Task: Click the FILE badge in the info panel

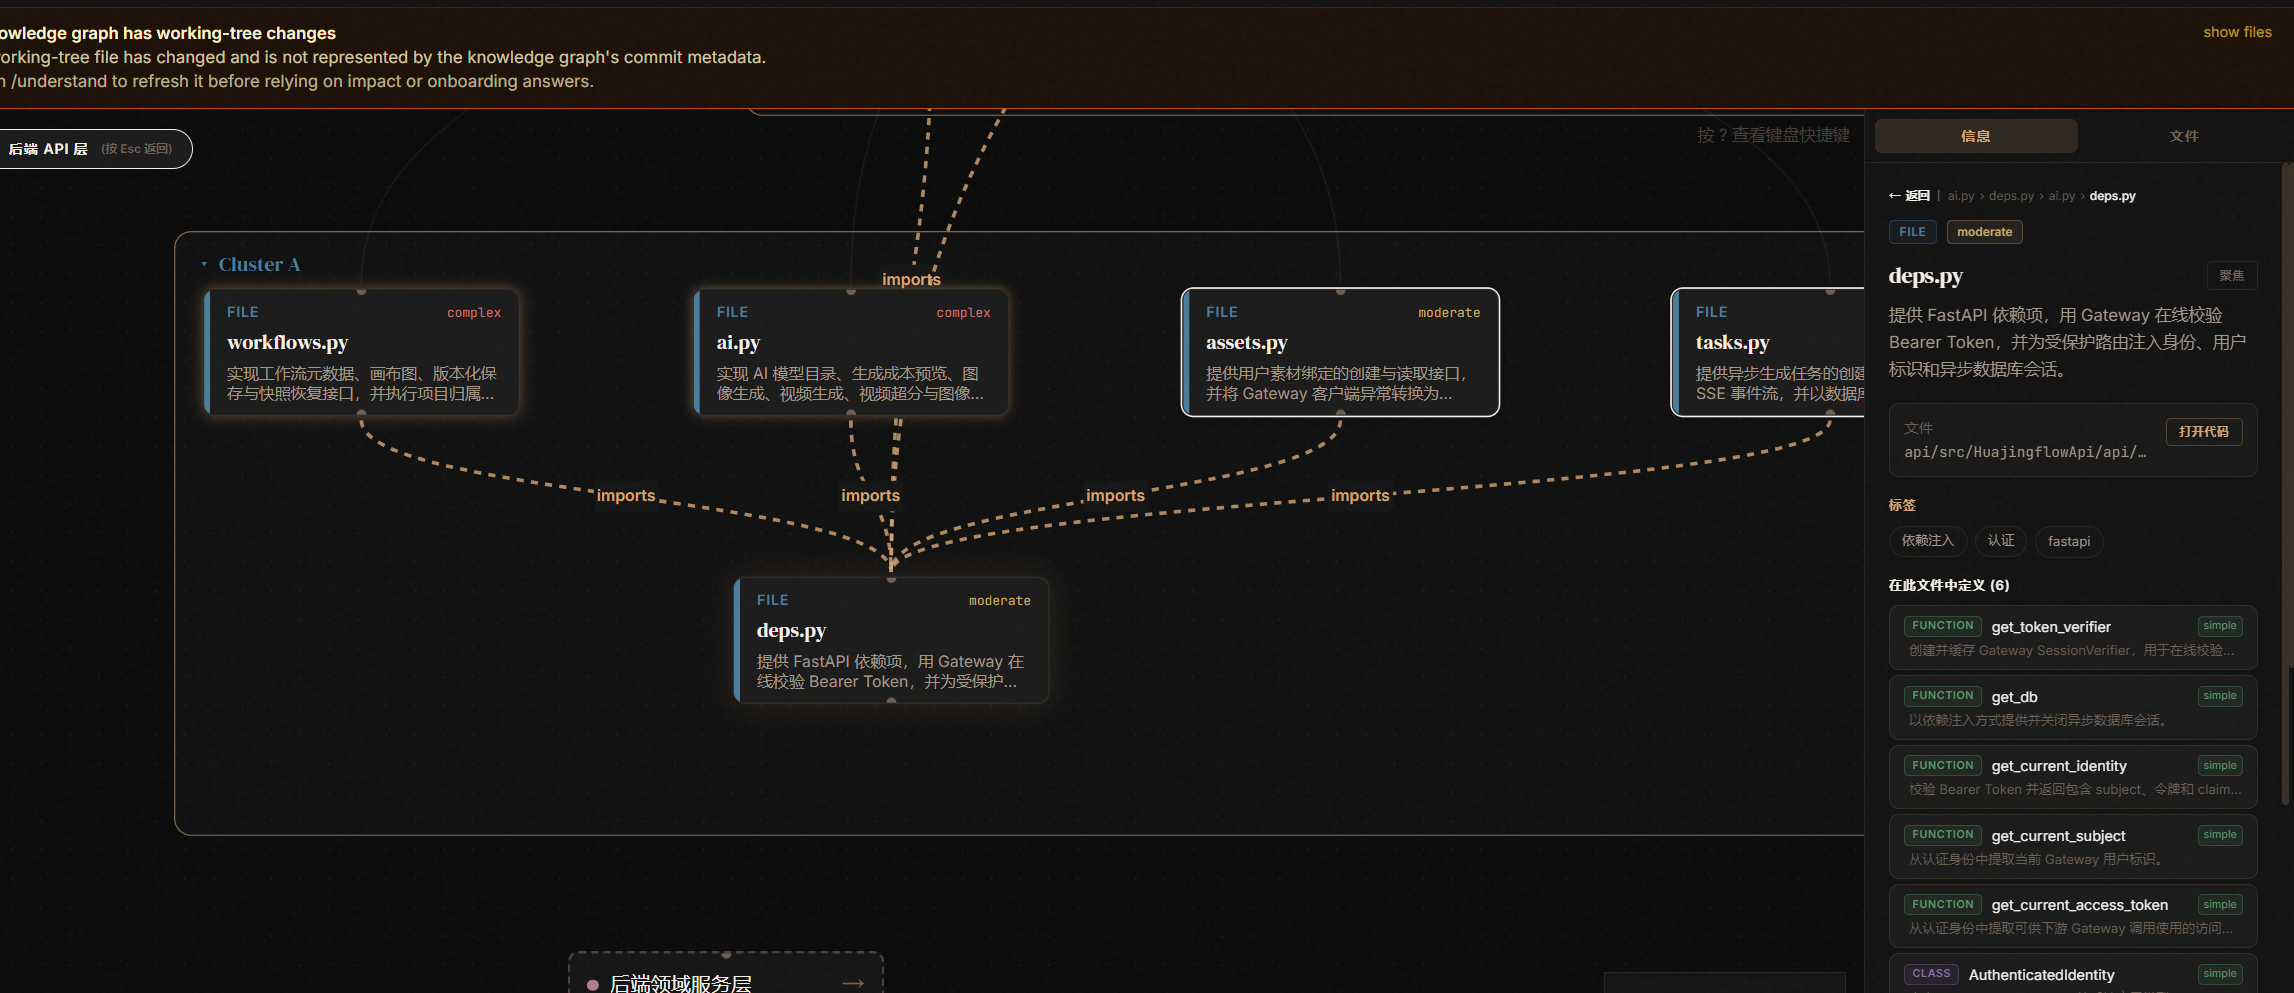Action: (1913, 232)
